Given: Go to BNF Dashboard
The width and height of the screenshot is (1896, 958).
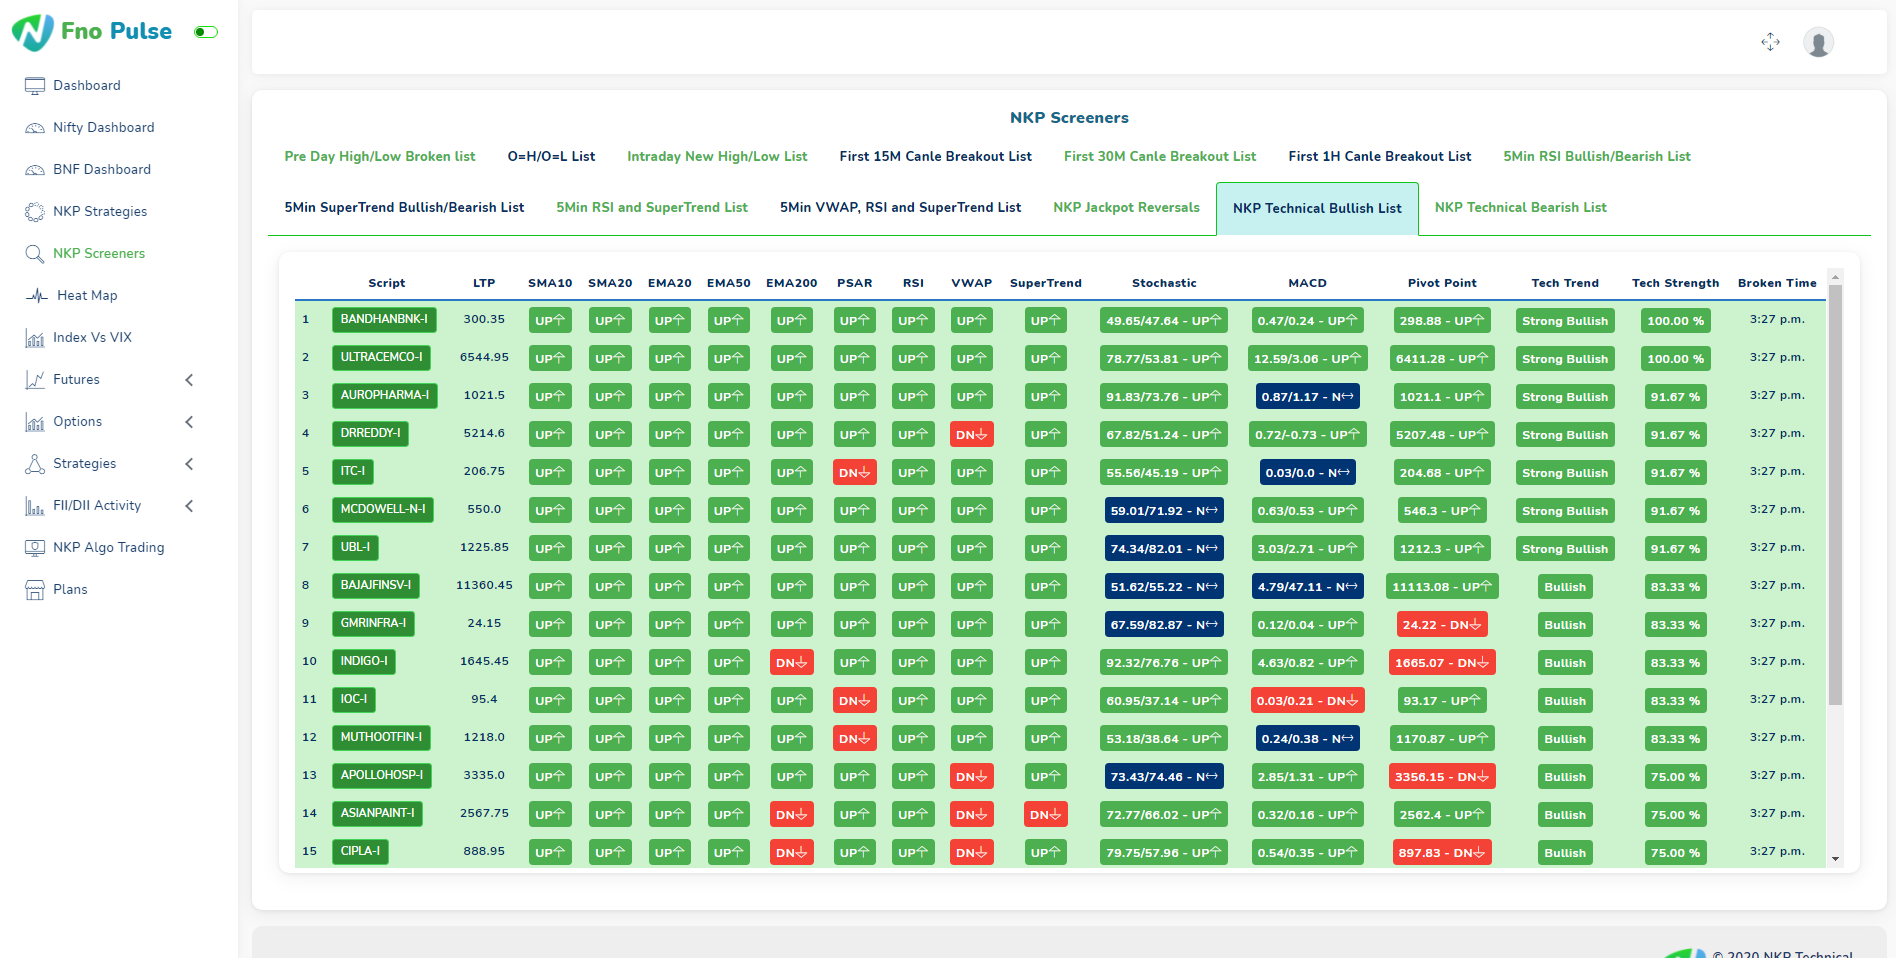Looking at the screenshot, I should (102, 170).
